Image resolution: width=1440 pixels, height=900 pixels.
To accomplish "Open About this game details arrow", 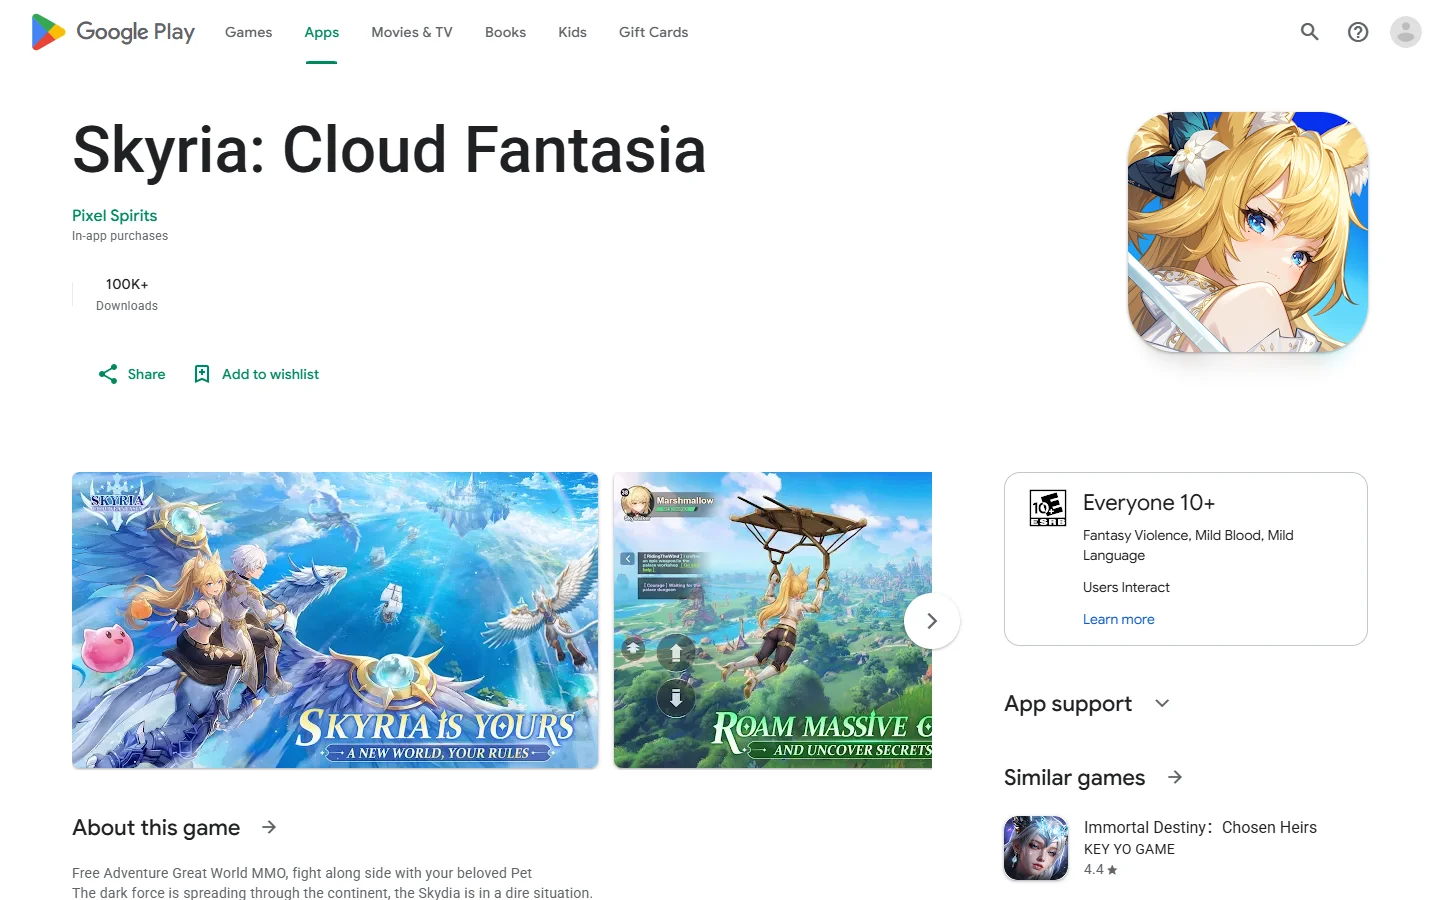I will tap(269, 827).
